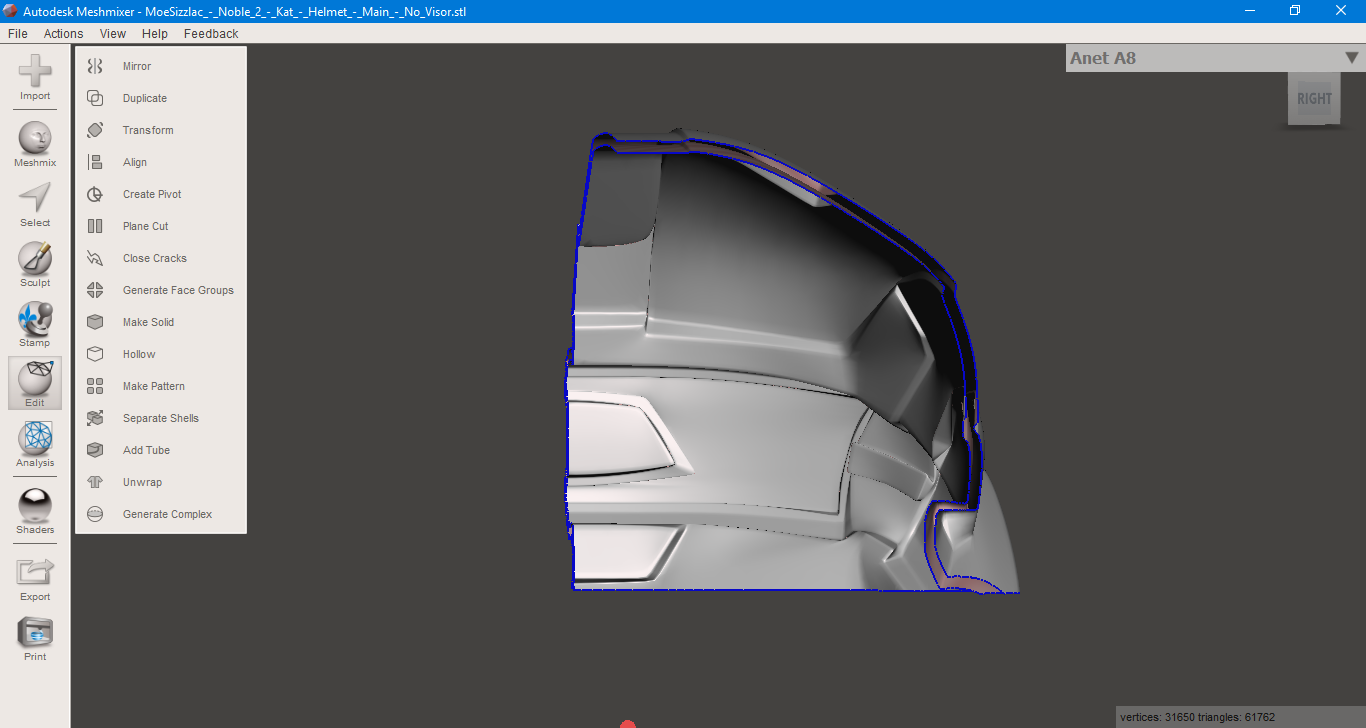Open the View menu
Screen dimensions: 1366x728
[x=113, y=33]
